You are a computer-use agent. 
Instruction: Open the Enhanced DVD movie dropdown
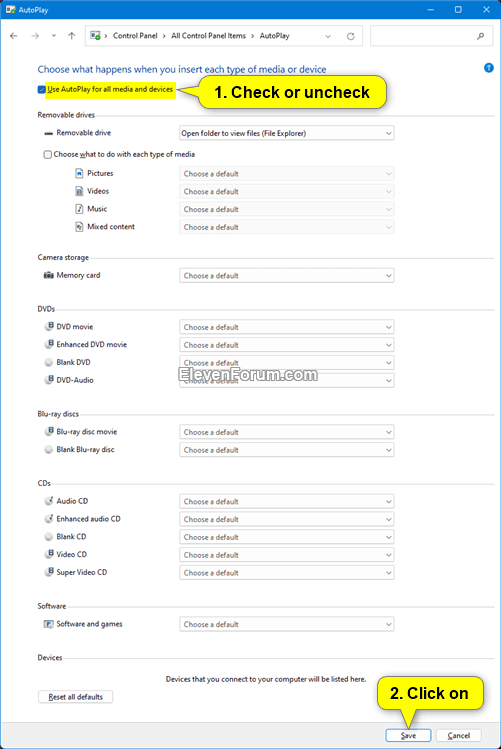[287, 345]
